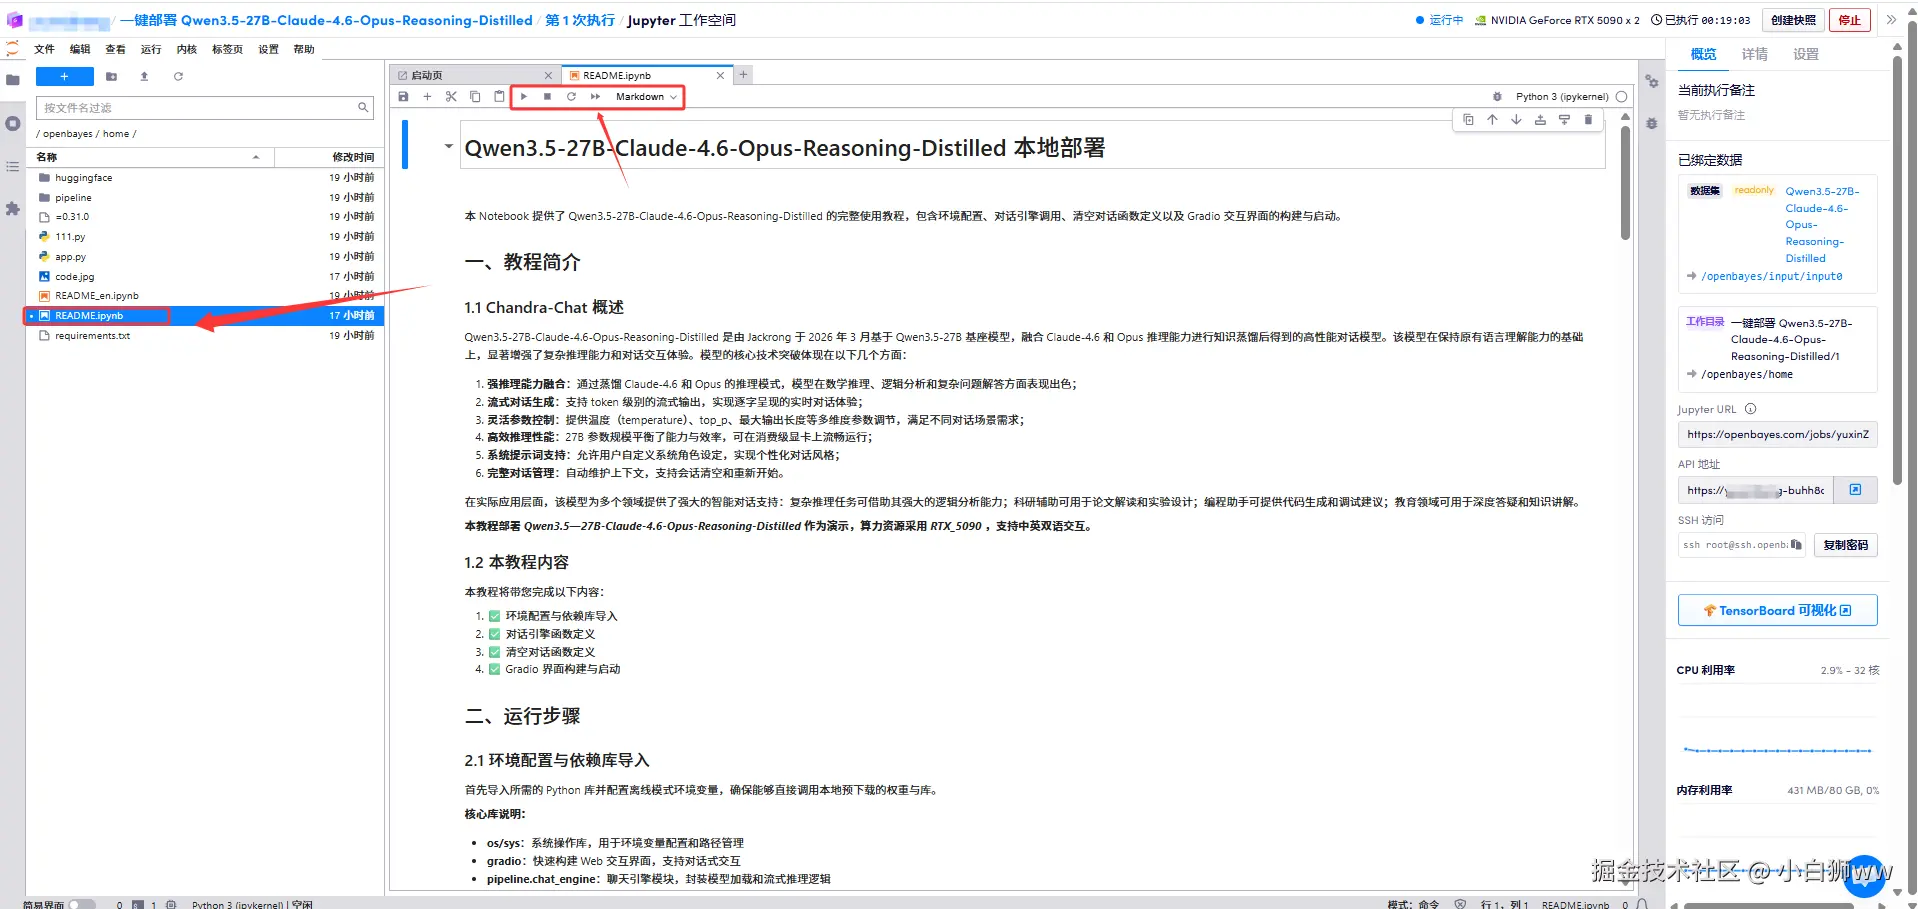Image resolution: width=1918 pixels, height=909 pixels.
Task: Delete the active cell
Action: 1588,120
